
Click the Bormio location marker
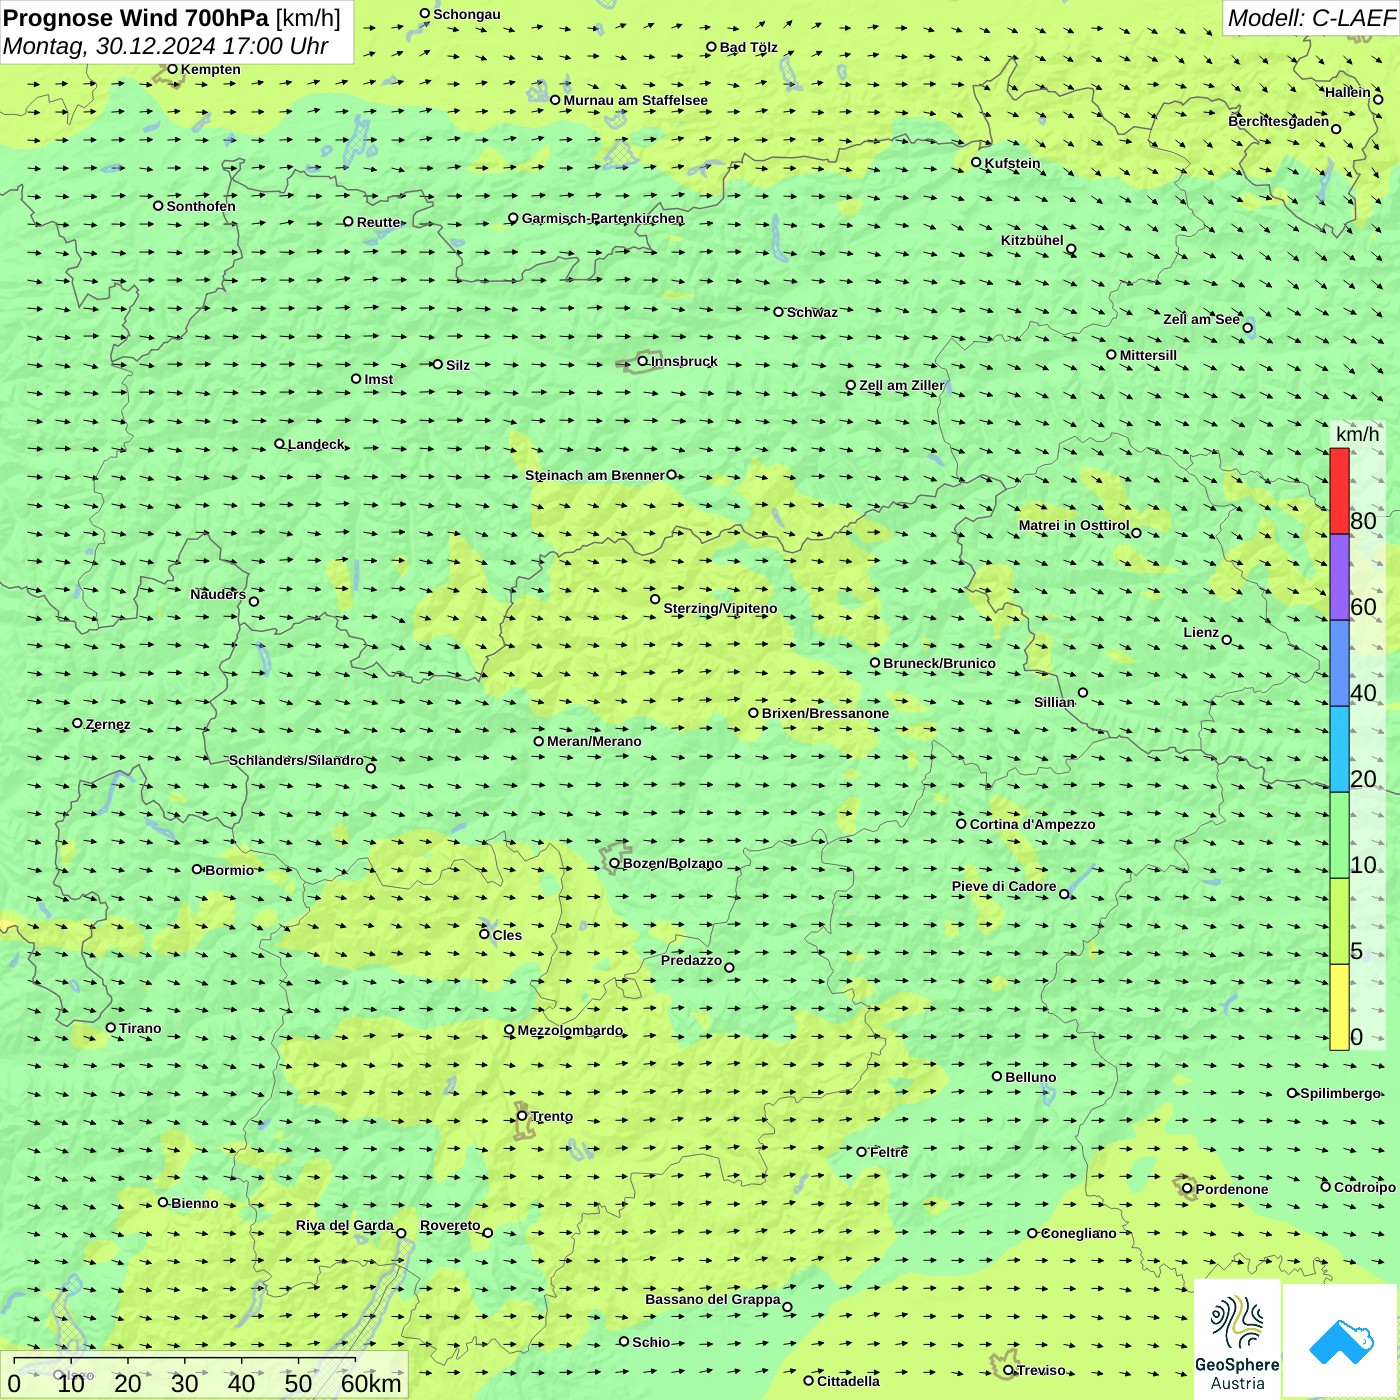(197, 869)
